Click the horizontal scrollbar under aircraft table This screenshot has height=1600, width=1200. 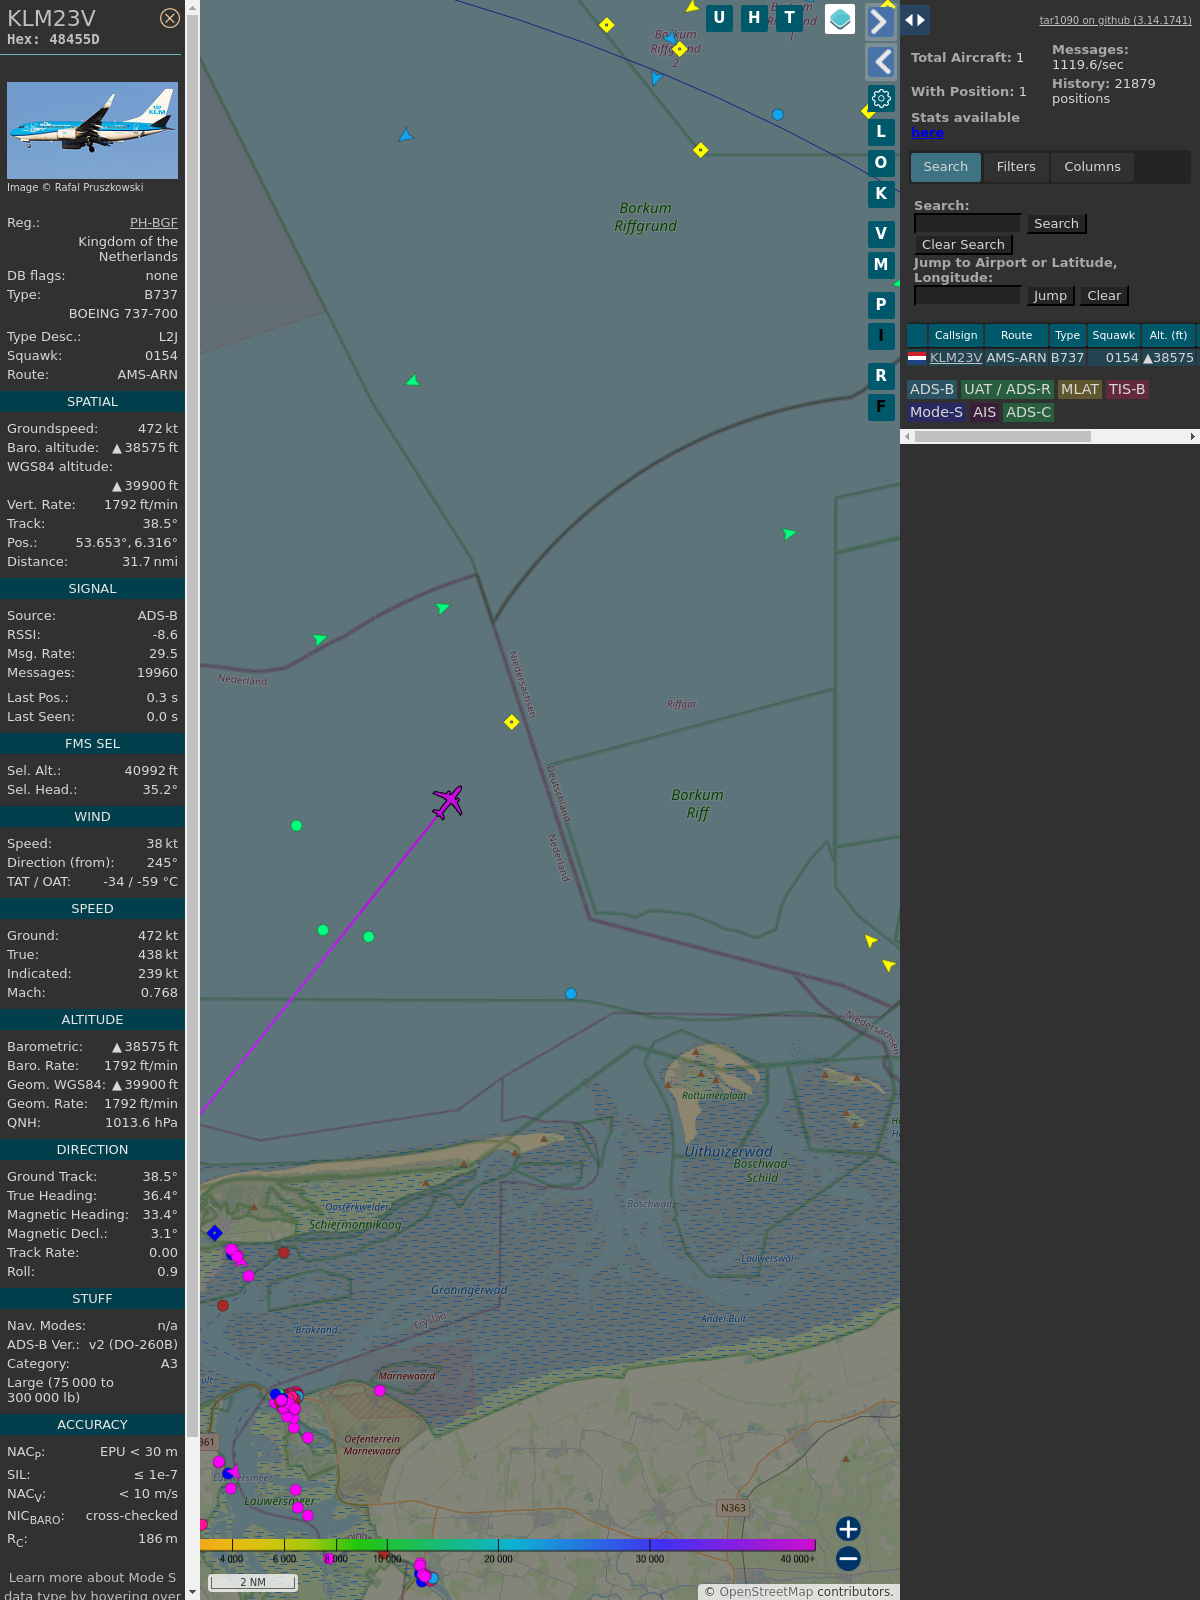click(x=1050, y=436)
